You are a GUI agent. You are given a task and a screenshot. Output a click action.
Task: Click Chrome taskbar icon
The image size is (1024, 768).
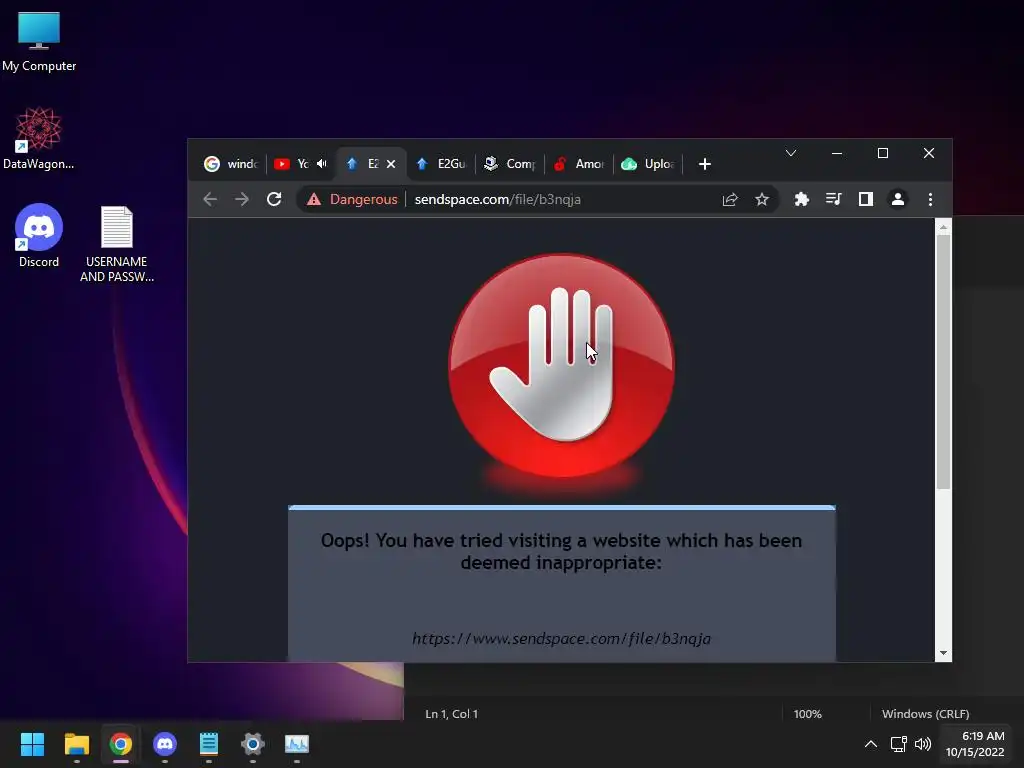pos(121,744)
